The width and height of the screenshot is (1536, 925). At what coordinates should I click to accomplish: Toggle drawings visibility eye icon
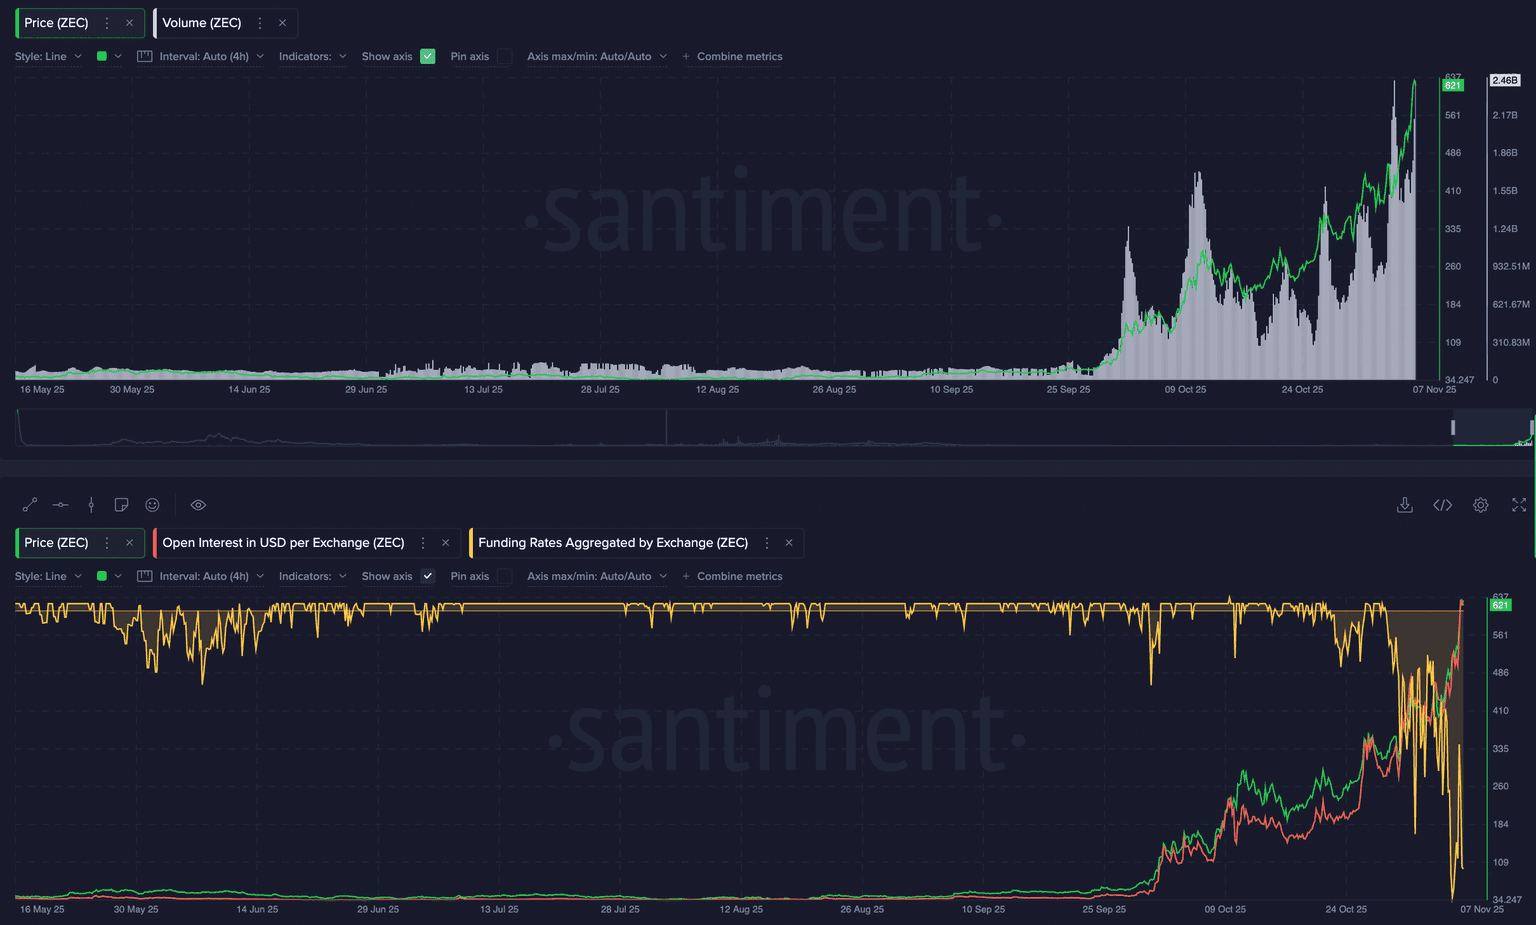tap(198, 505)
